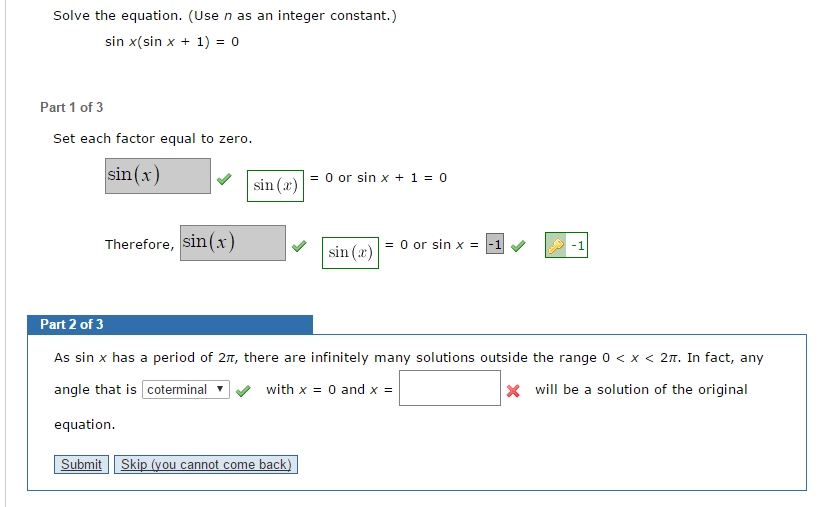The image size is (831, 507).
Task: Click the -1 solution value beside the key
Action: point(578,245)
